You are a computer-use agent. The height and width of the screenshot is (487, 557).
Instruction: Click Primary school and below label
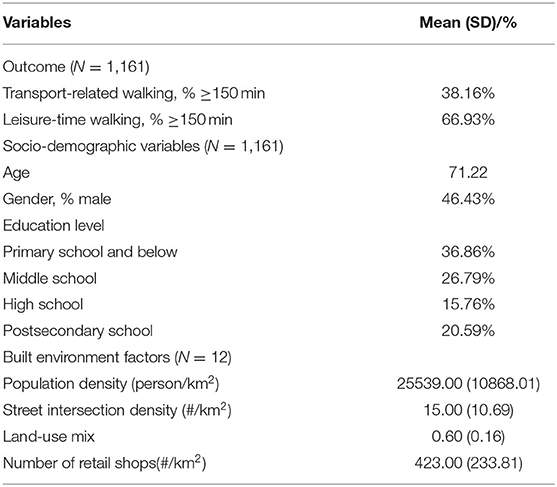point(90,252)
